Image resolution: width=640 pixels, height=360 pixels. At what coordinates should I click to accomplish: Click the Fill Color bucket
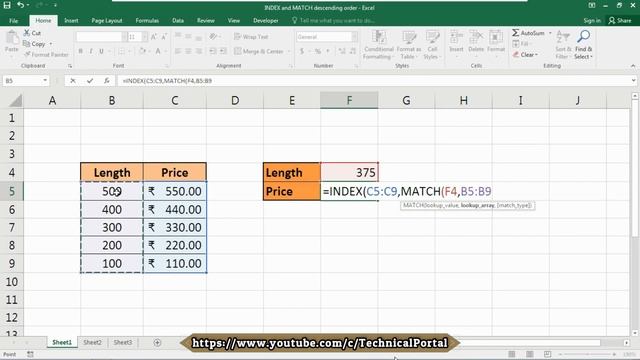(x=142, y=51)
